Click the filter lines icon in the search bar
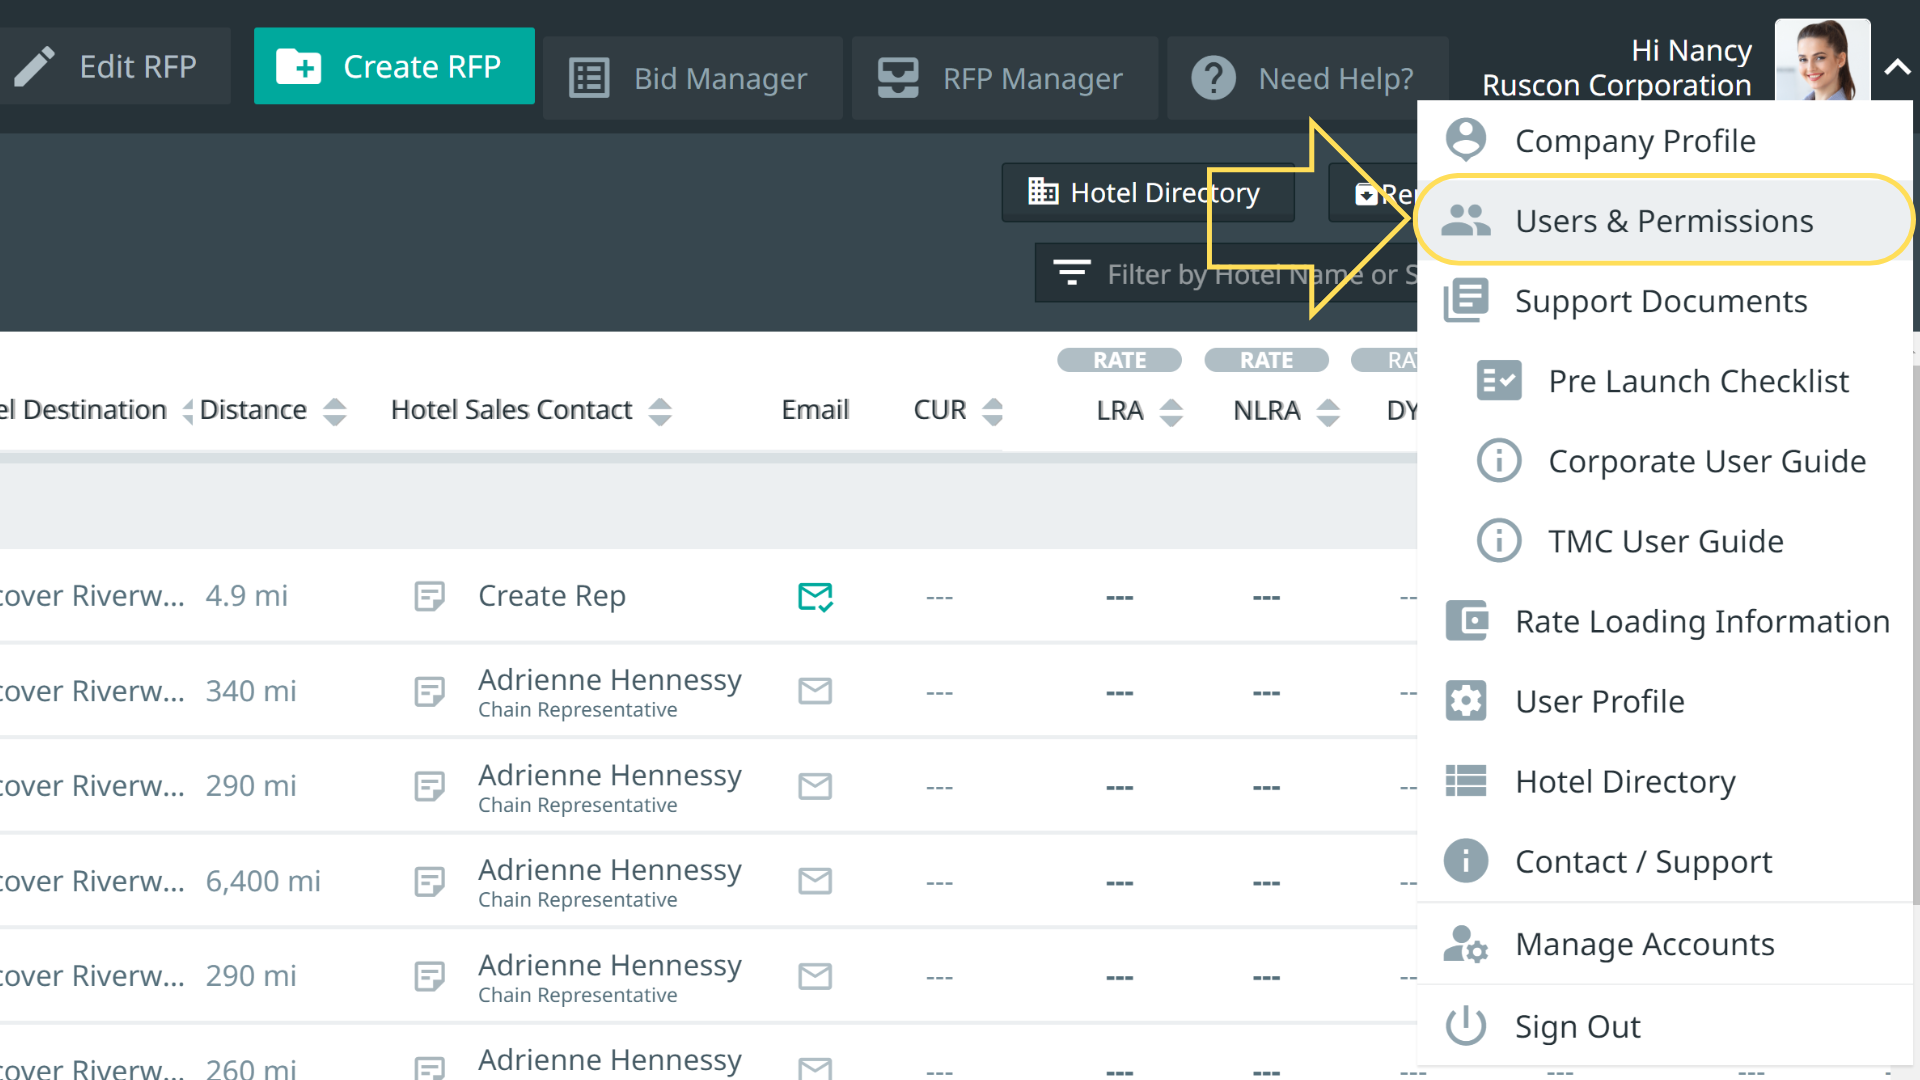1920x1080 pixels. pyautogui.click(x=1071, y=273)
